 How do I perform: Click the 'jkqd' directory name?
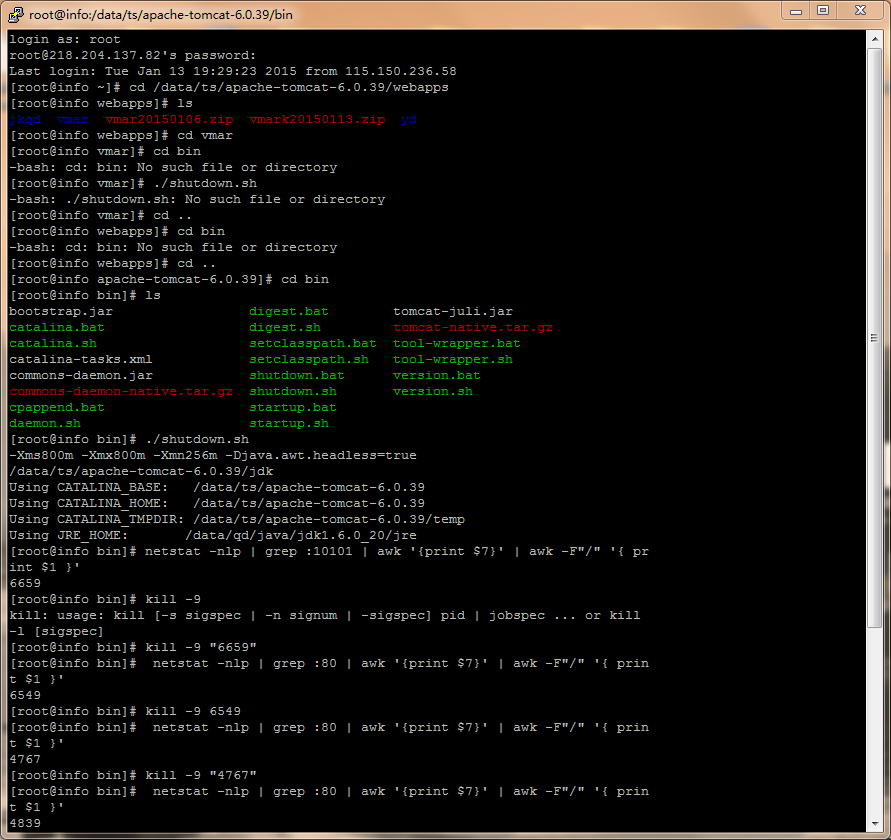click(x=25, y=119)
